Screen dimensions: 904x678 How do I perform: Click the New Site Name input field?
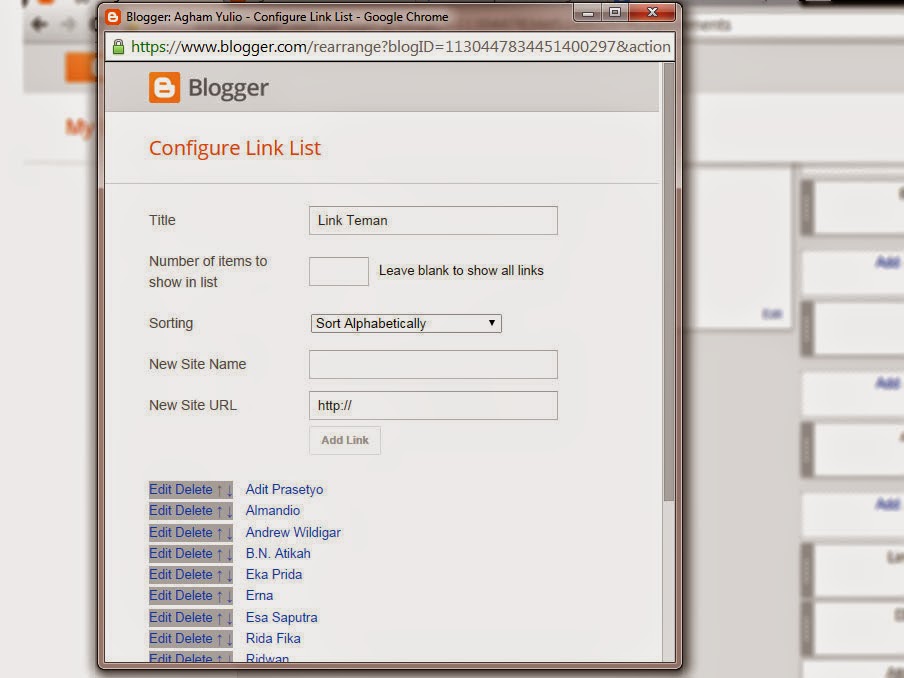[433, 364]
